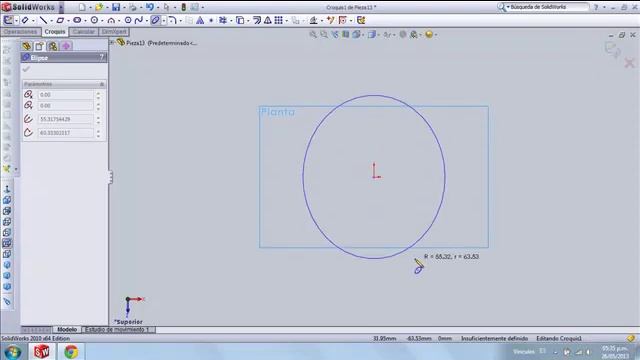The width and height of the screenshot is (640, 360).
Task: Select the Polygon sketch tool
Action: point(128,20)
